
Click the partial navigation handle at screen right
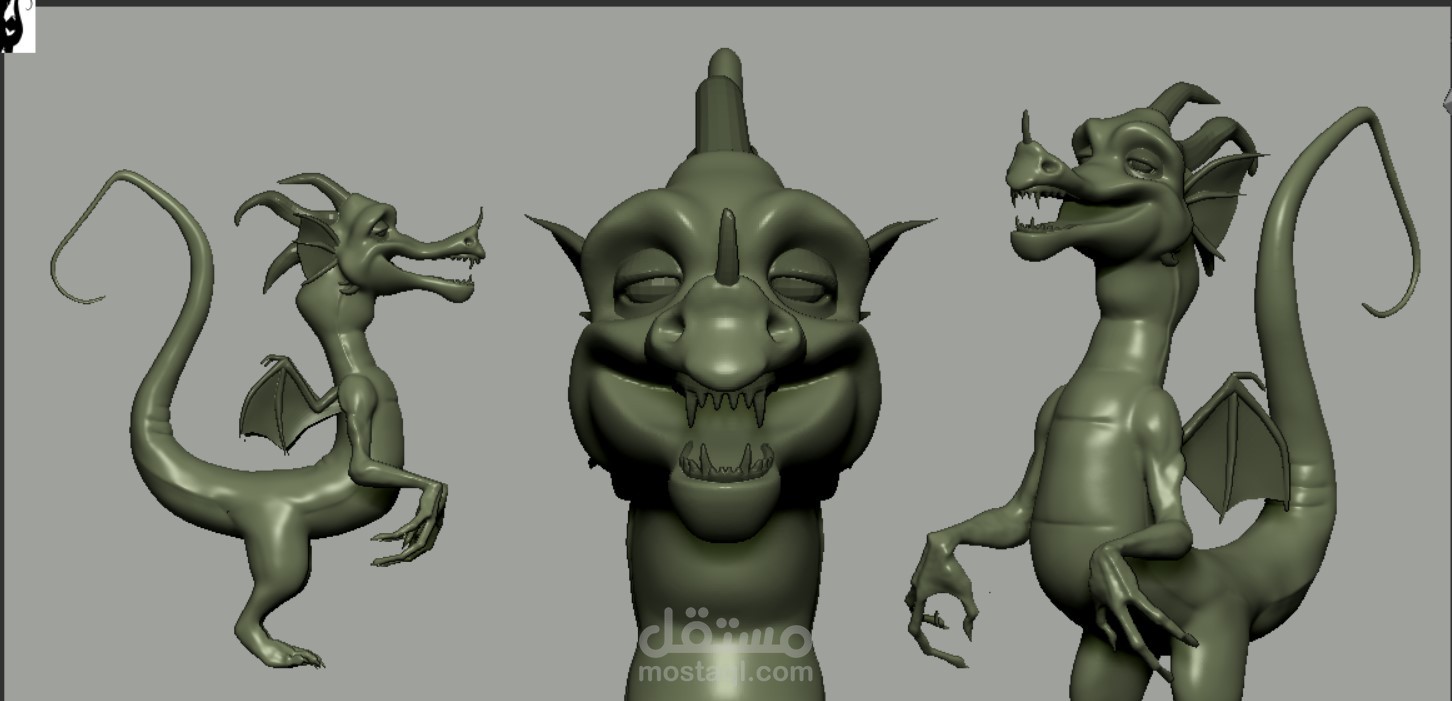(x=1448, y=100)
